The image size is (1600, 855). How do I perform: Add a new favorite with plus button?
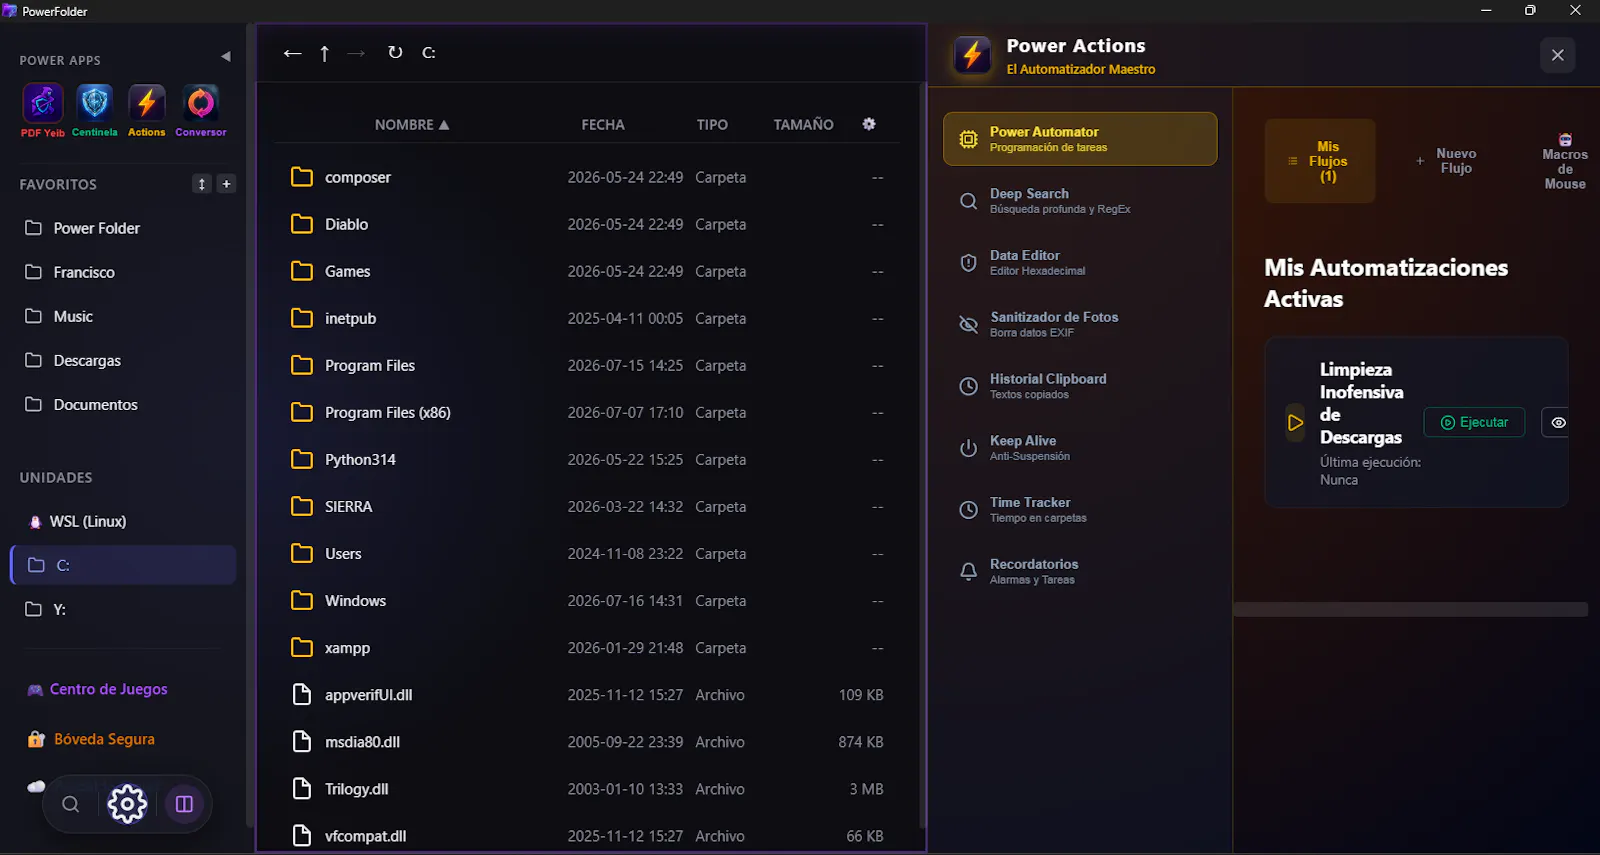click(226, 184)
